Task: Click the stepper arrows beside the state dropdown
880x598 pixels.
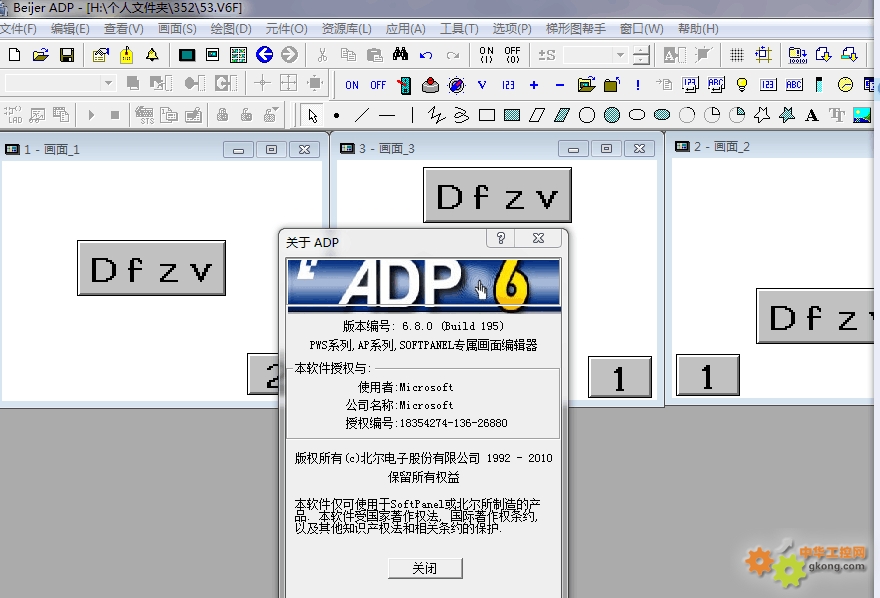Action: [641, 54]
